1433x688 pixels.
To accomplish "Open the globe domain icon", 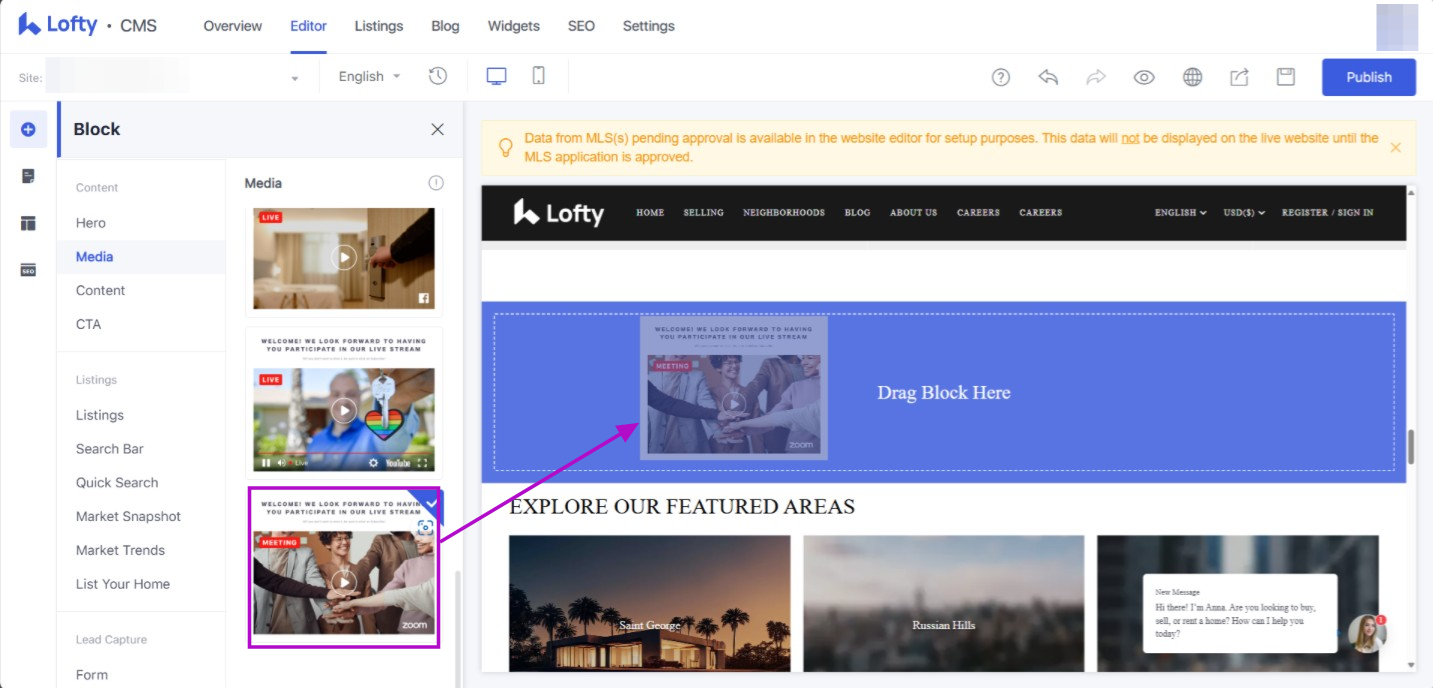I will point(1192,77).
